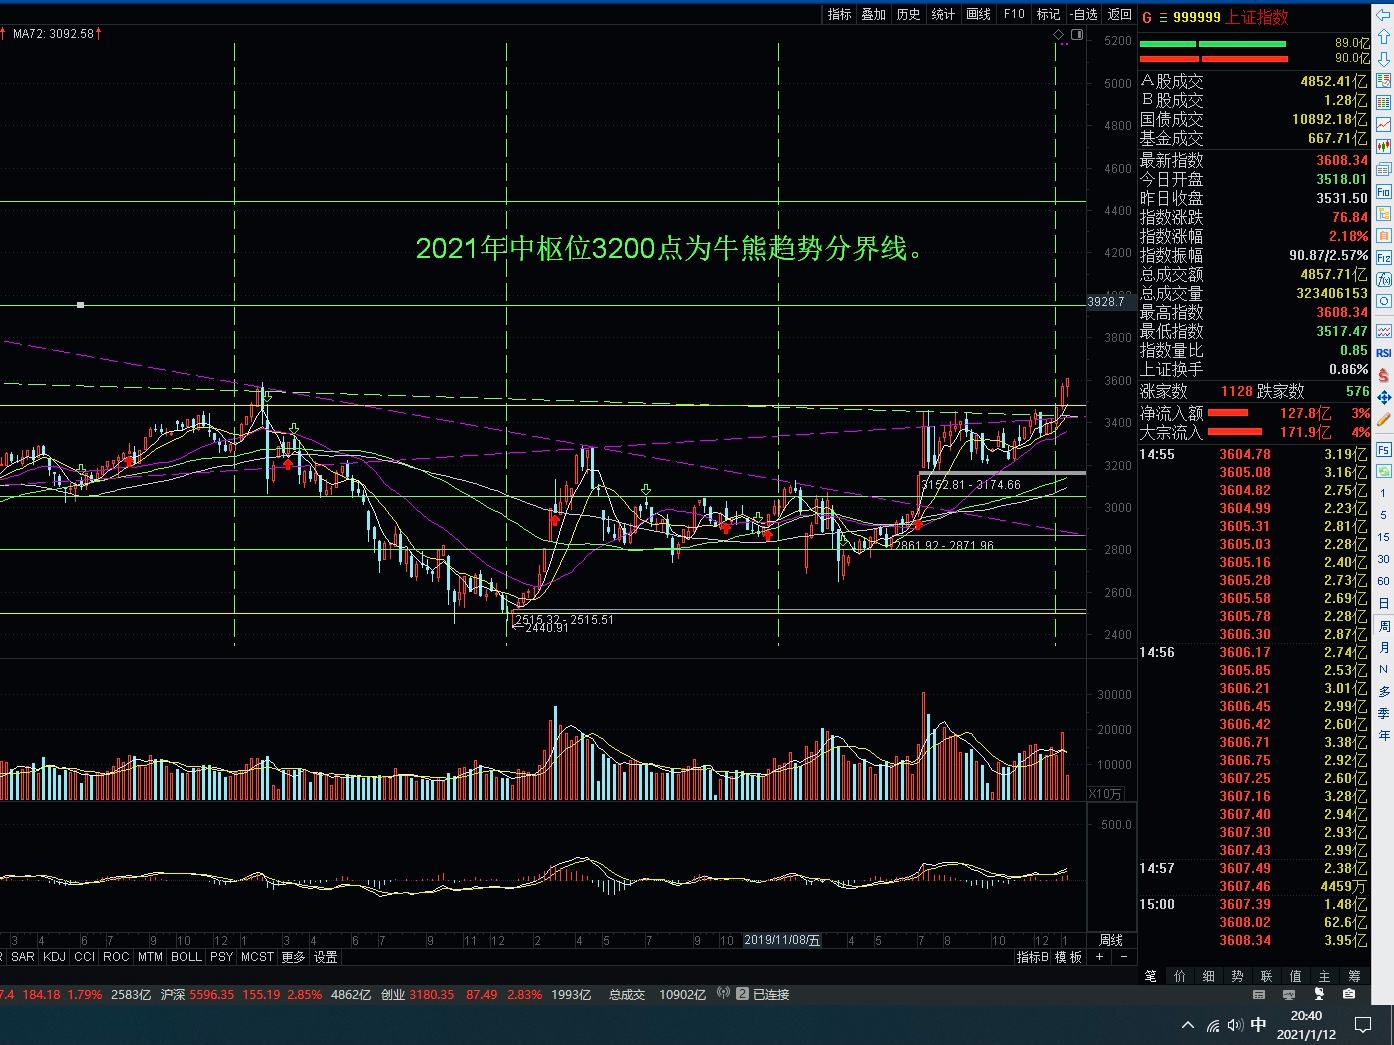Viewport: 1394px width, 1045px height.
Task: Switch to 筹 chip distribution tab
Action: click(1355, 976)
